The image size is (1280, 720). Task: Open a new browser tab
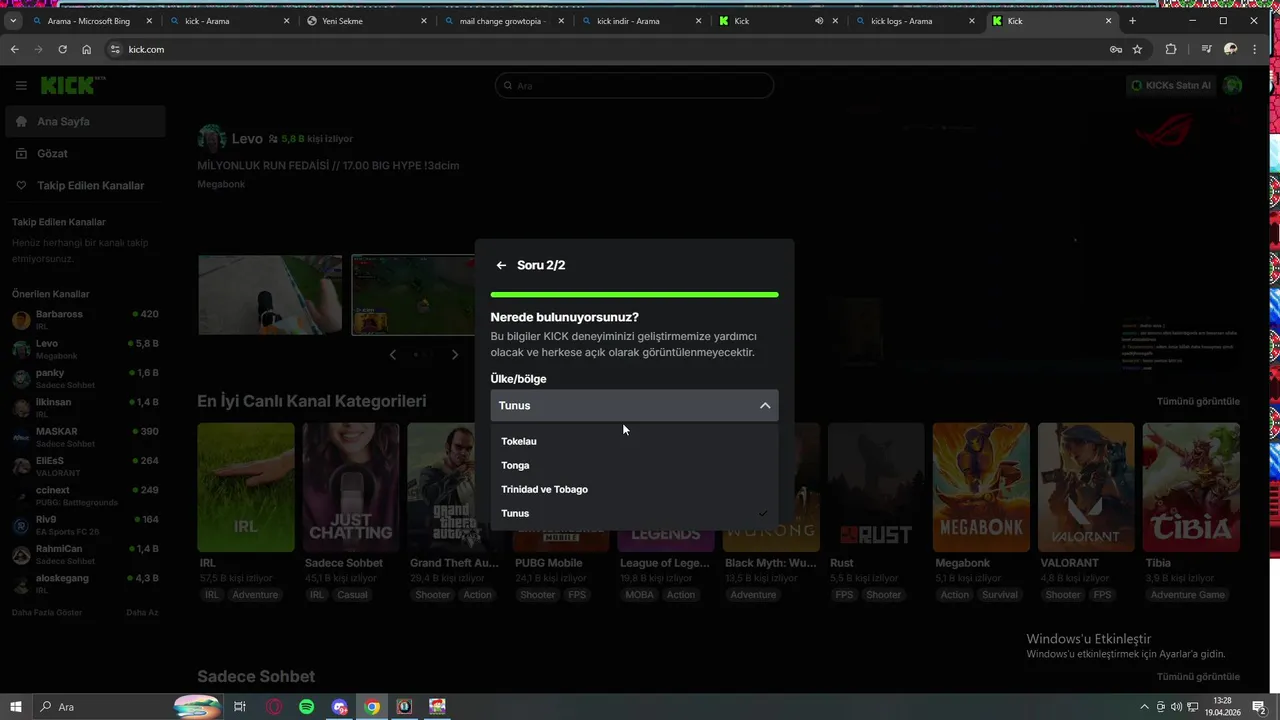pyautogui.click(x=1132, y=20)
